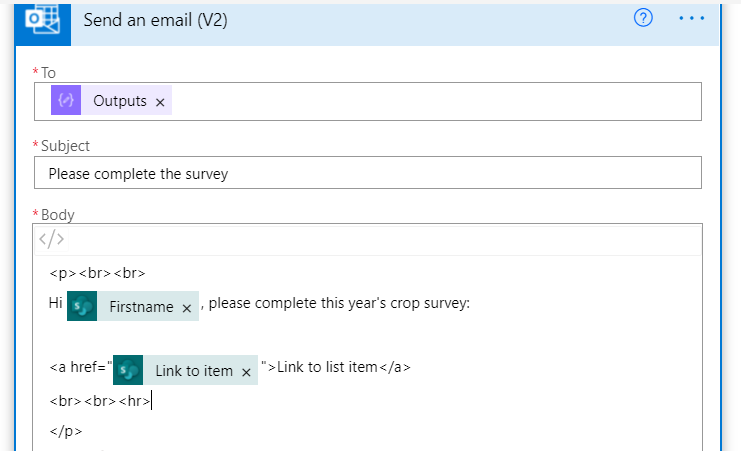The width and height of the screenshot is (741, 451).
Task: Click the Outlook connector icon
Action: pos(43,21)
